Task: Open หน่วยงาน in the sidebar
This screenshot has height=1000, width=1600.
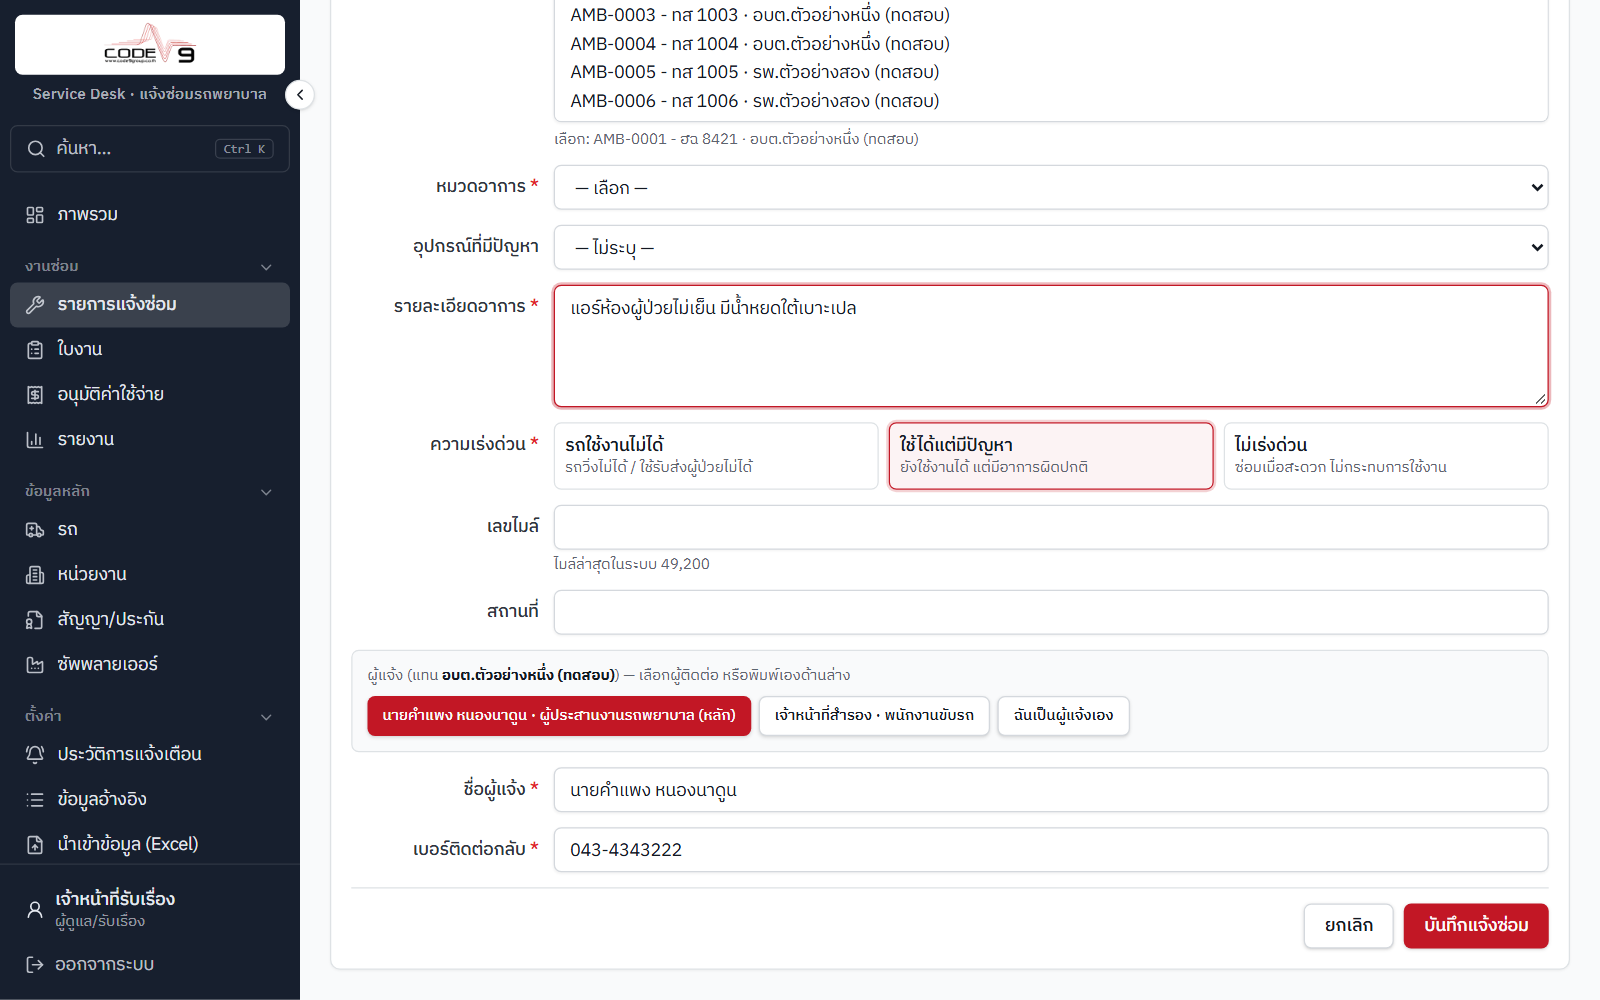Action: click(150, 575)
